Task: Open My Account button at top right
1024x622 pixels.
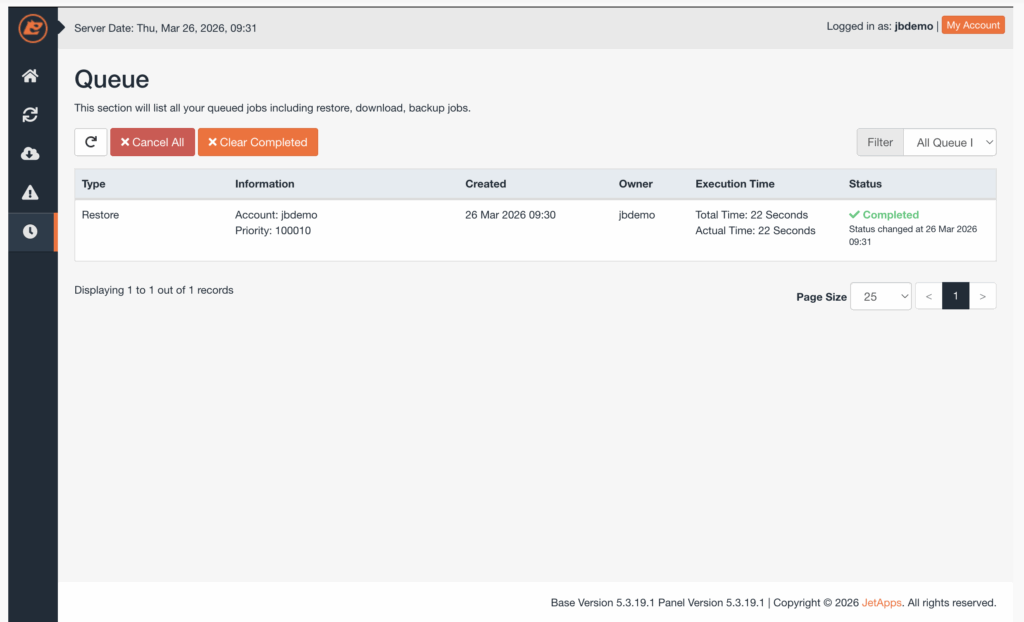Action: 973,26
